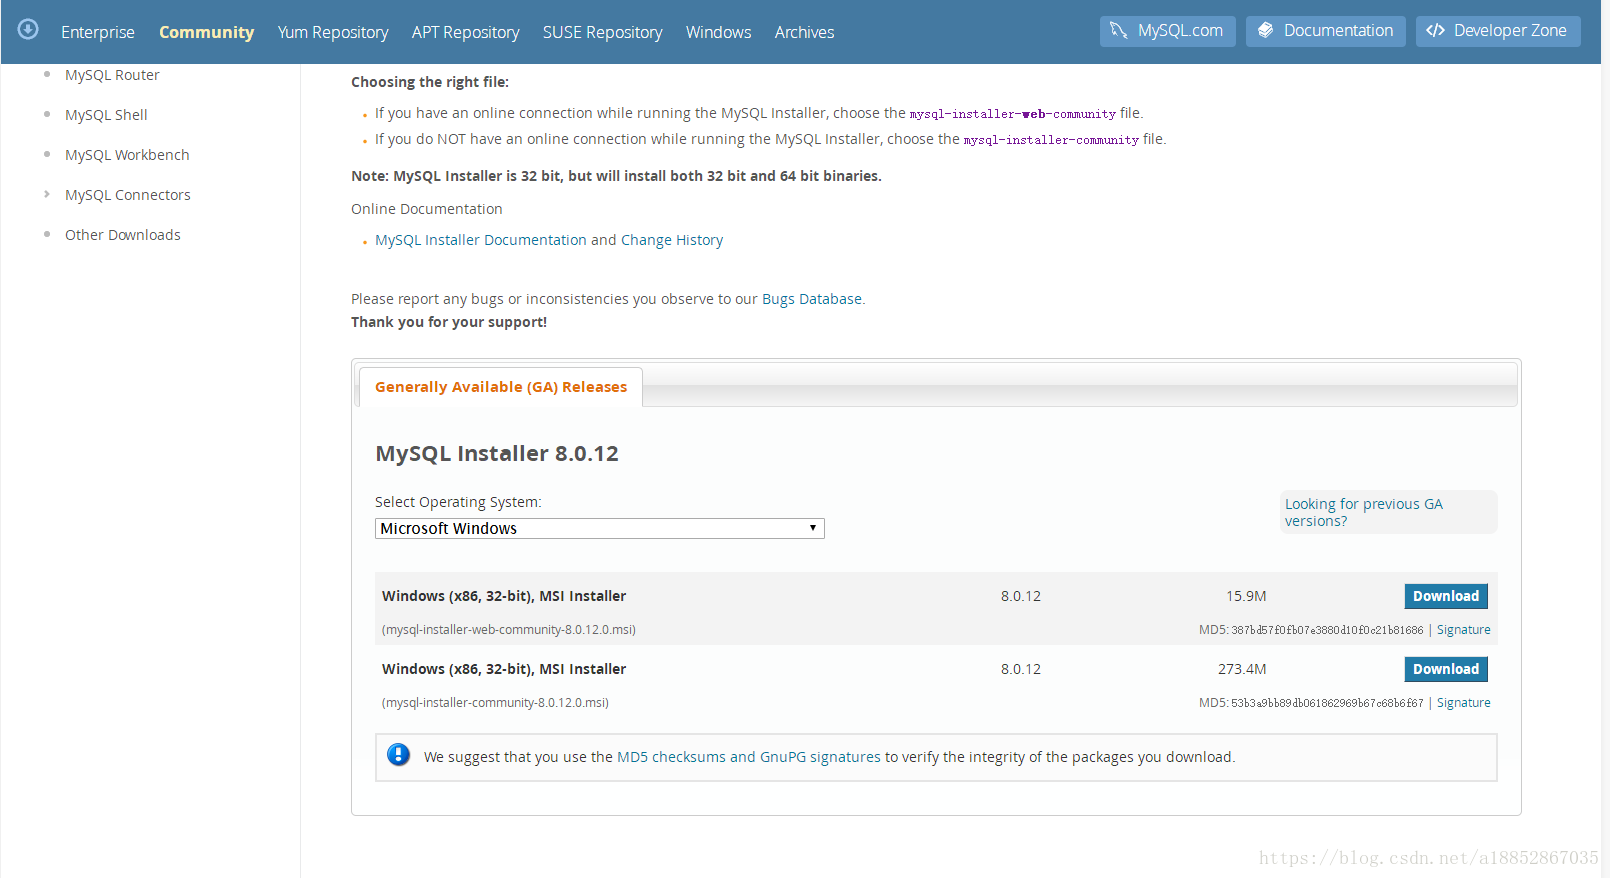Open the SUSE Repository tab
The height and width of the screenshot is (878, 1610).
602,32
